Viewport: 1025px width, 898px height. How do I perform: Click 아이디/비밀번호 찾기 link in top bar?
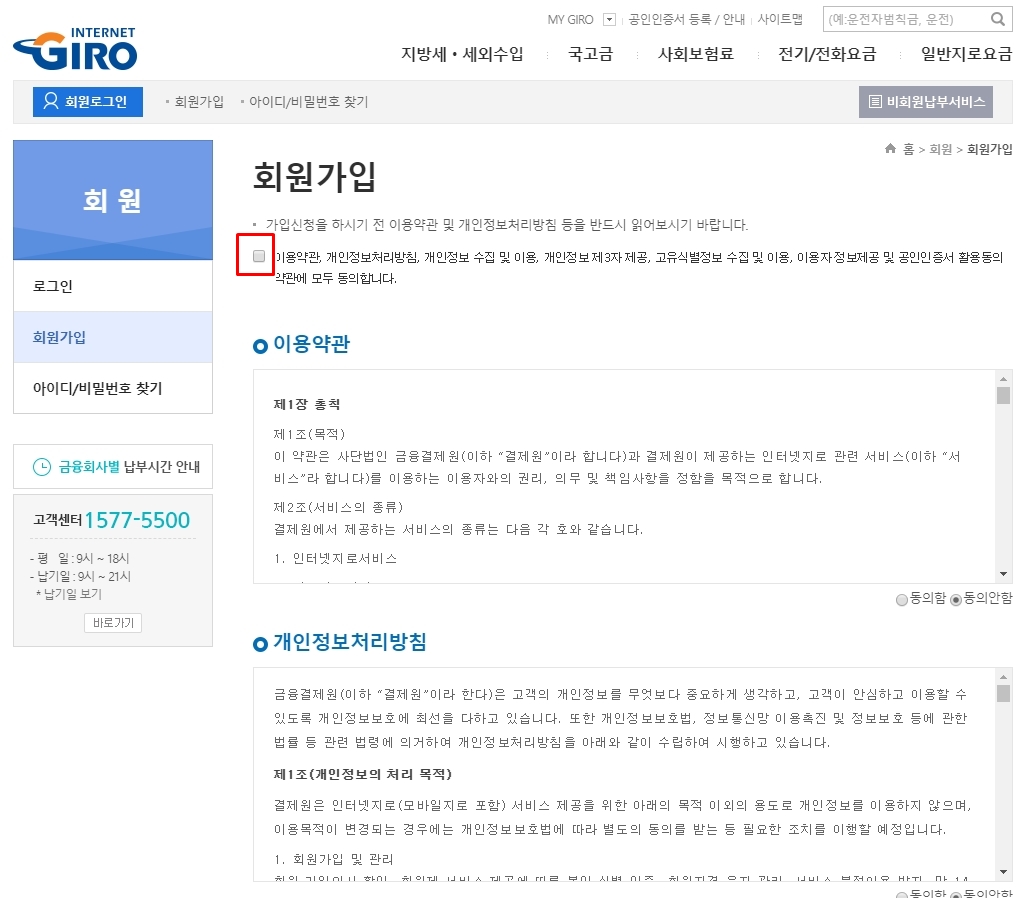[x=309, y=102]
